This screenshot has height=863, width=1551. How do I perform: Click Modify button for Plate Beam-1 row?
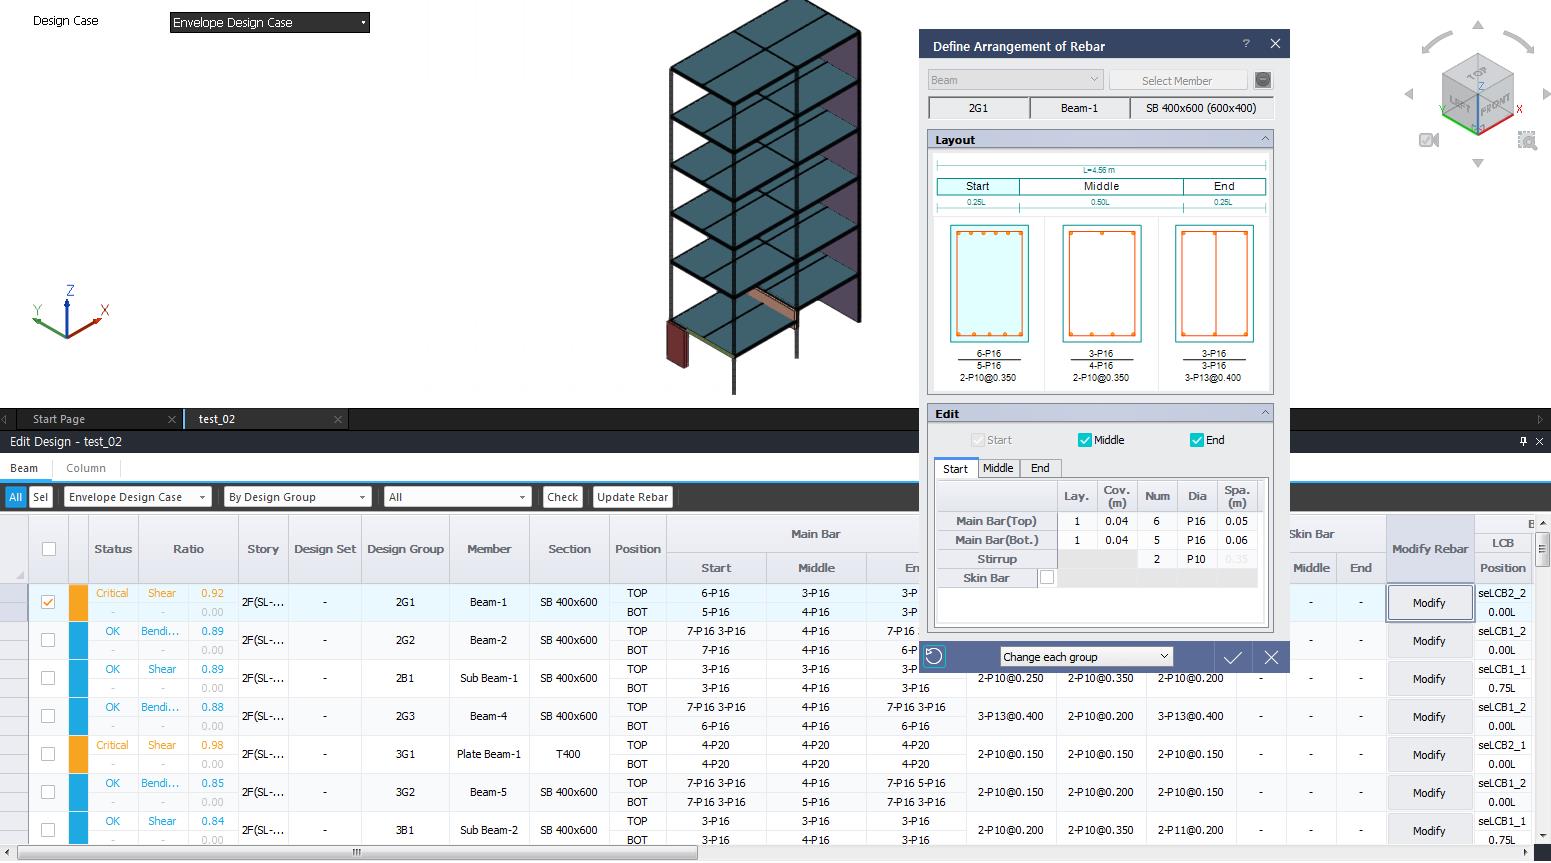pos(1428,755)
